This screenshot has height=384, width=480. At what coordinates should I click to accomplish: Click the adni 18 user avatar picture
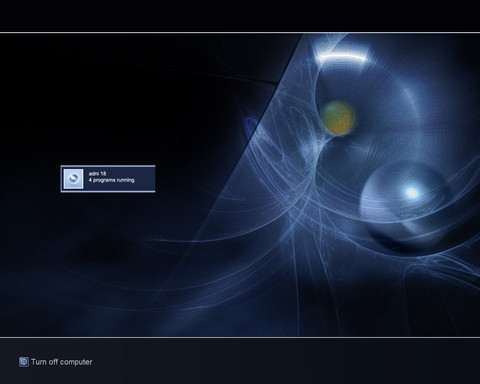73,179
